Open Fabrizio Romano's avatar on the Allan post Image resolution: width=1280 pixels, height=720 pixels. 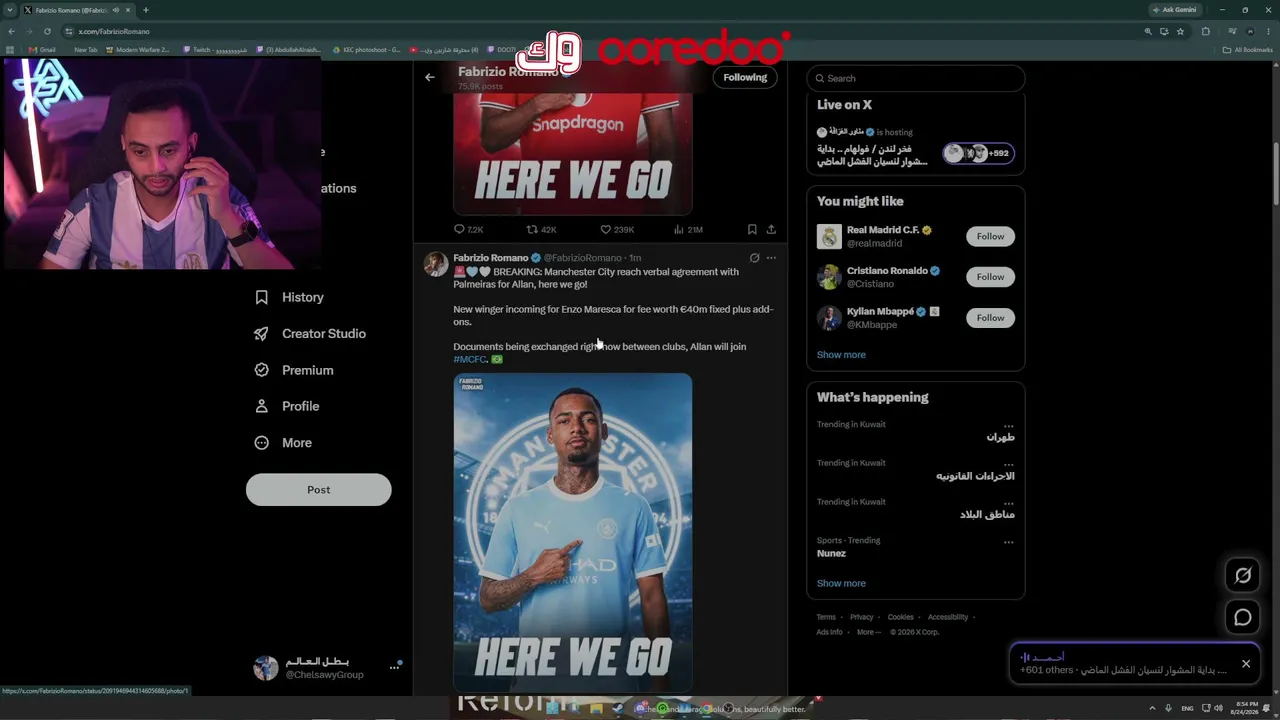click(x=436, y=264)
